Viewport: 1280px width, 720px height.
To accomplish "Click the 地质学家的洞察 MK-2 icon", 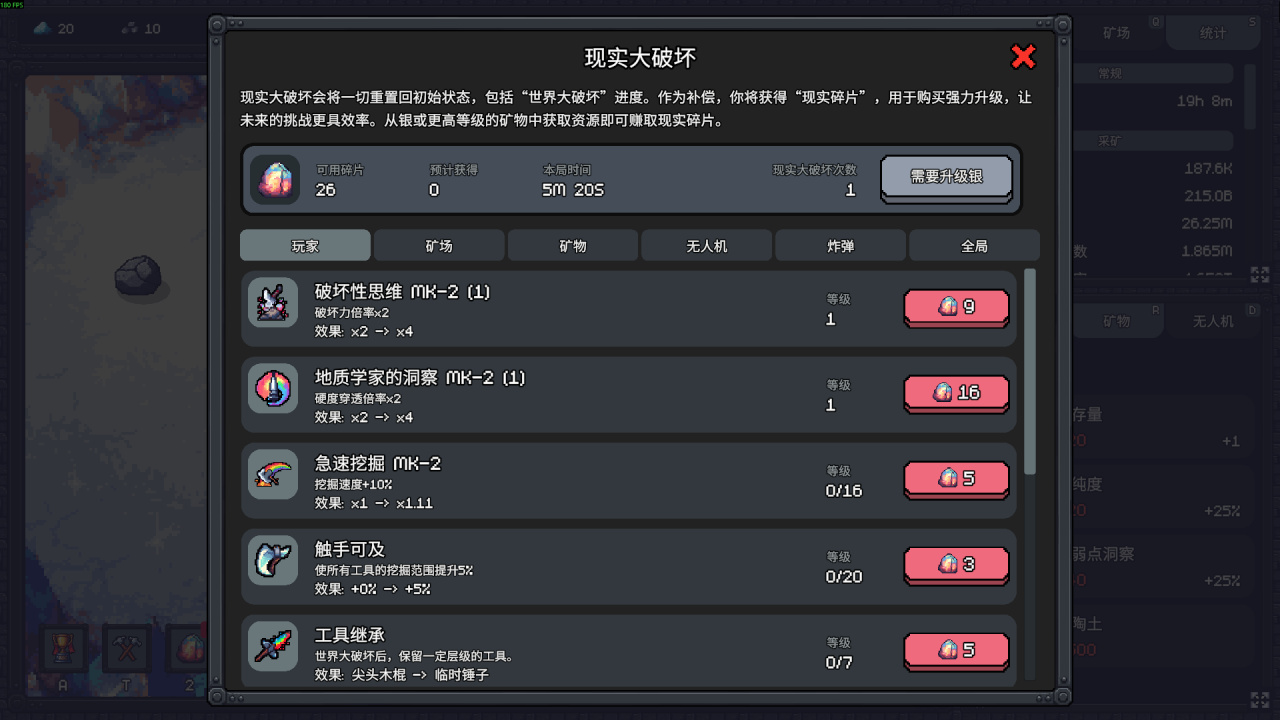I will [x=273, y=389].
